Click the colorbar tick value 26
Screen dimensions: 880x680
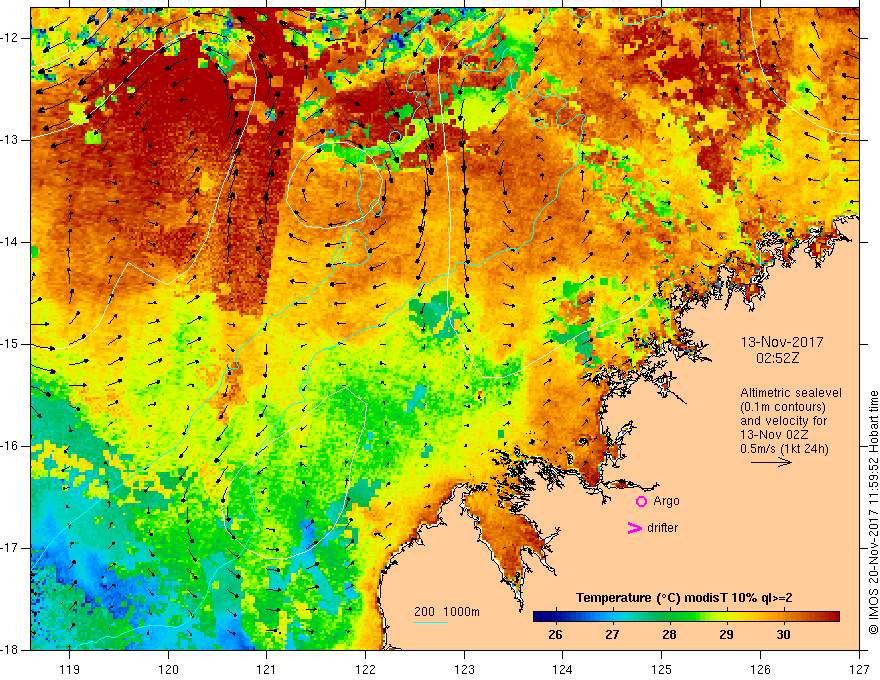(x=555, y=635)
